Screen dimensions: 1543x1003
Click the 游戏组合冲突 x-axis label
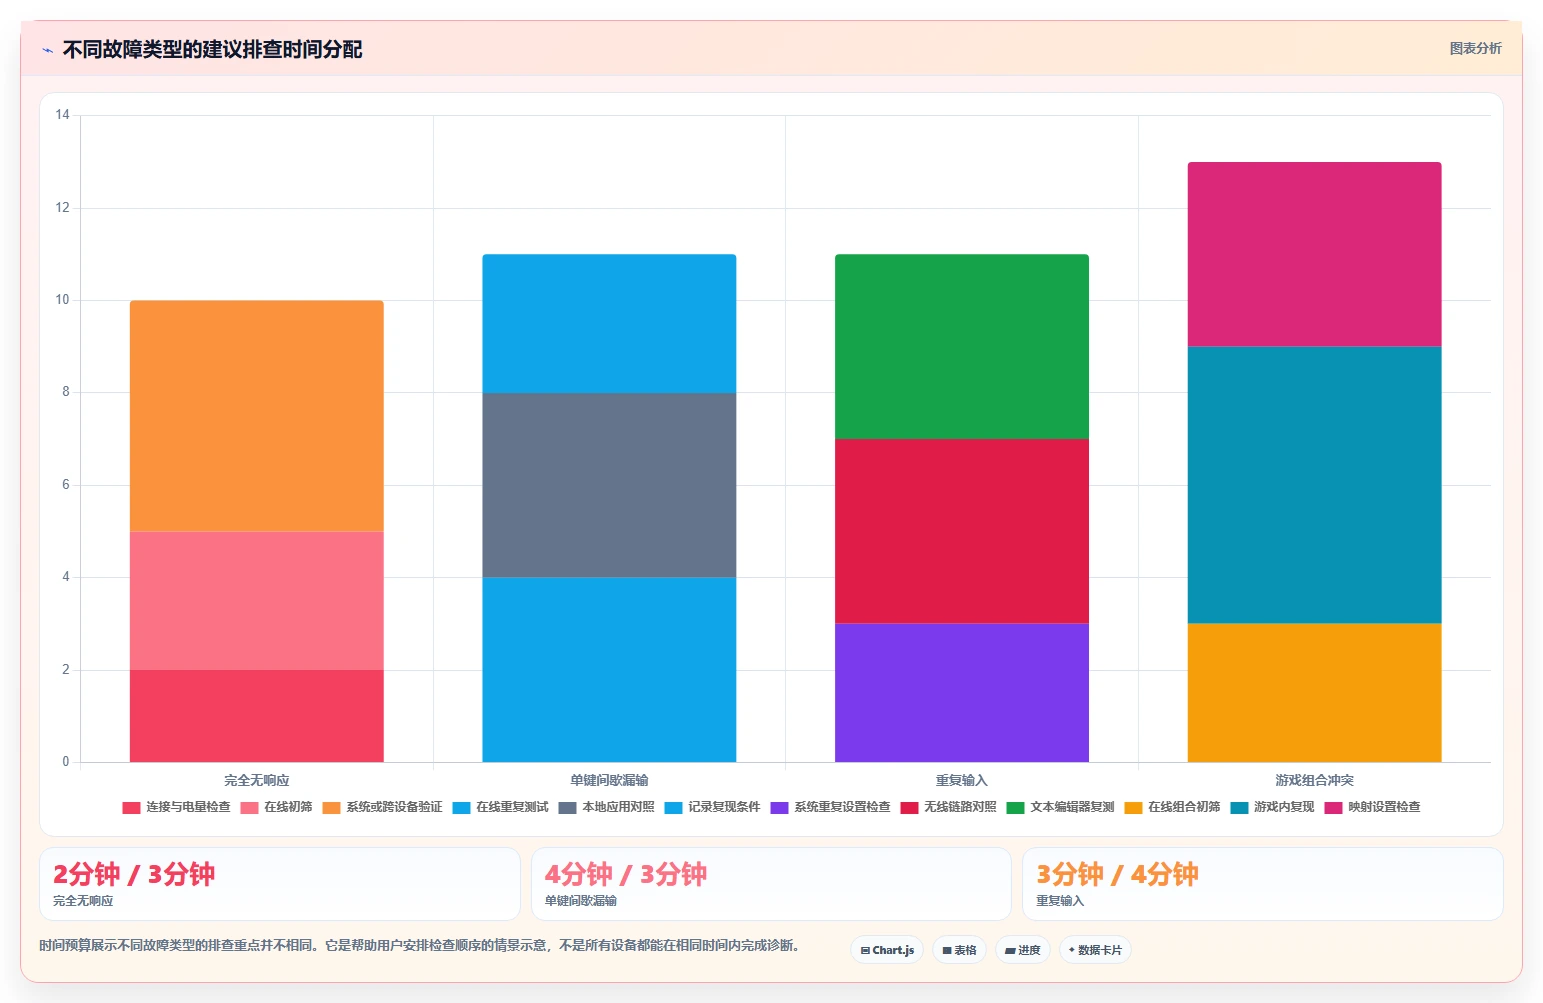(1314, 780)
